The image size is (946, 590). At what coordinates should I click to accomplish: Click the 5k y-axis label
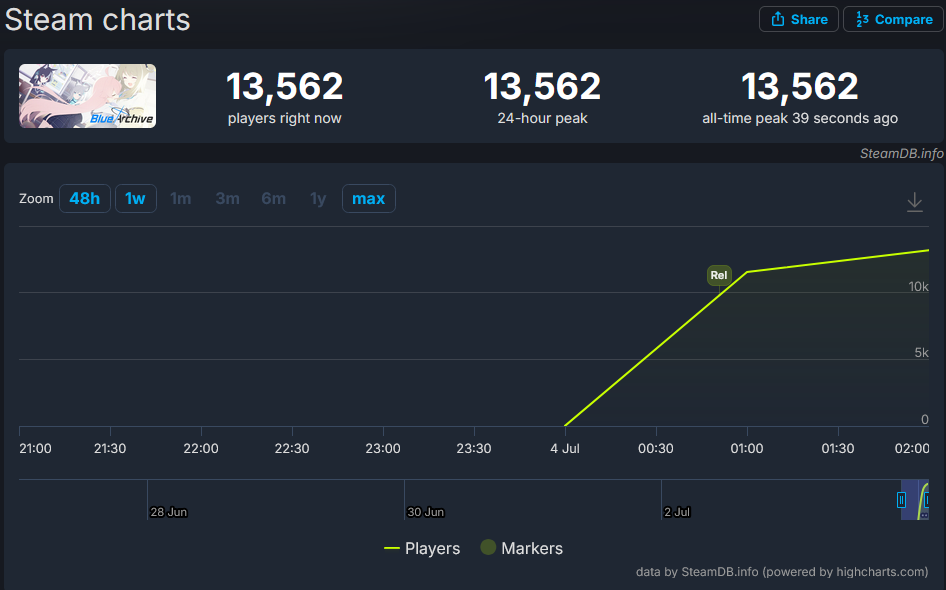921,353
